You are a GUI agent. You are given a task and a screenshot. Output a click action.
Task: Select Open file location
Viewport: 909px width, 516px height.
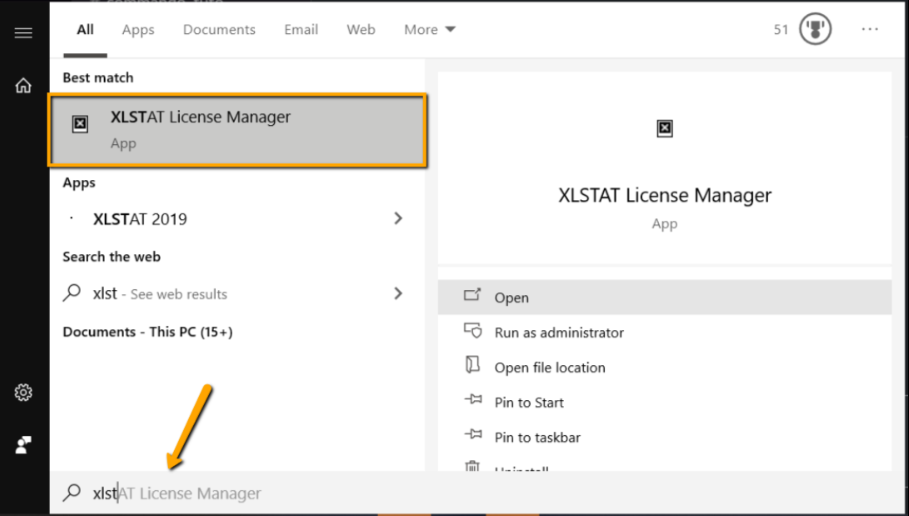coord(549,368)
